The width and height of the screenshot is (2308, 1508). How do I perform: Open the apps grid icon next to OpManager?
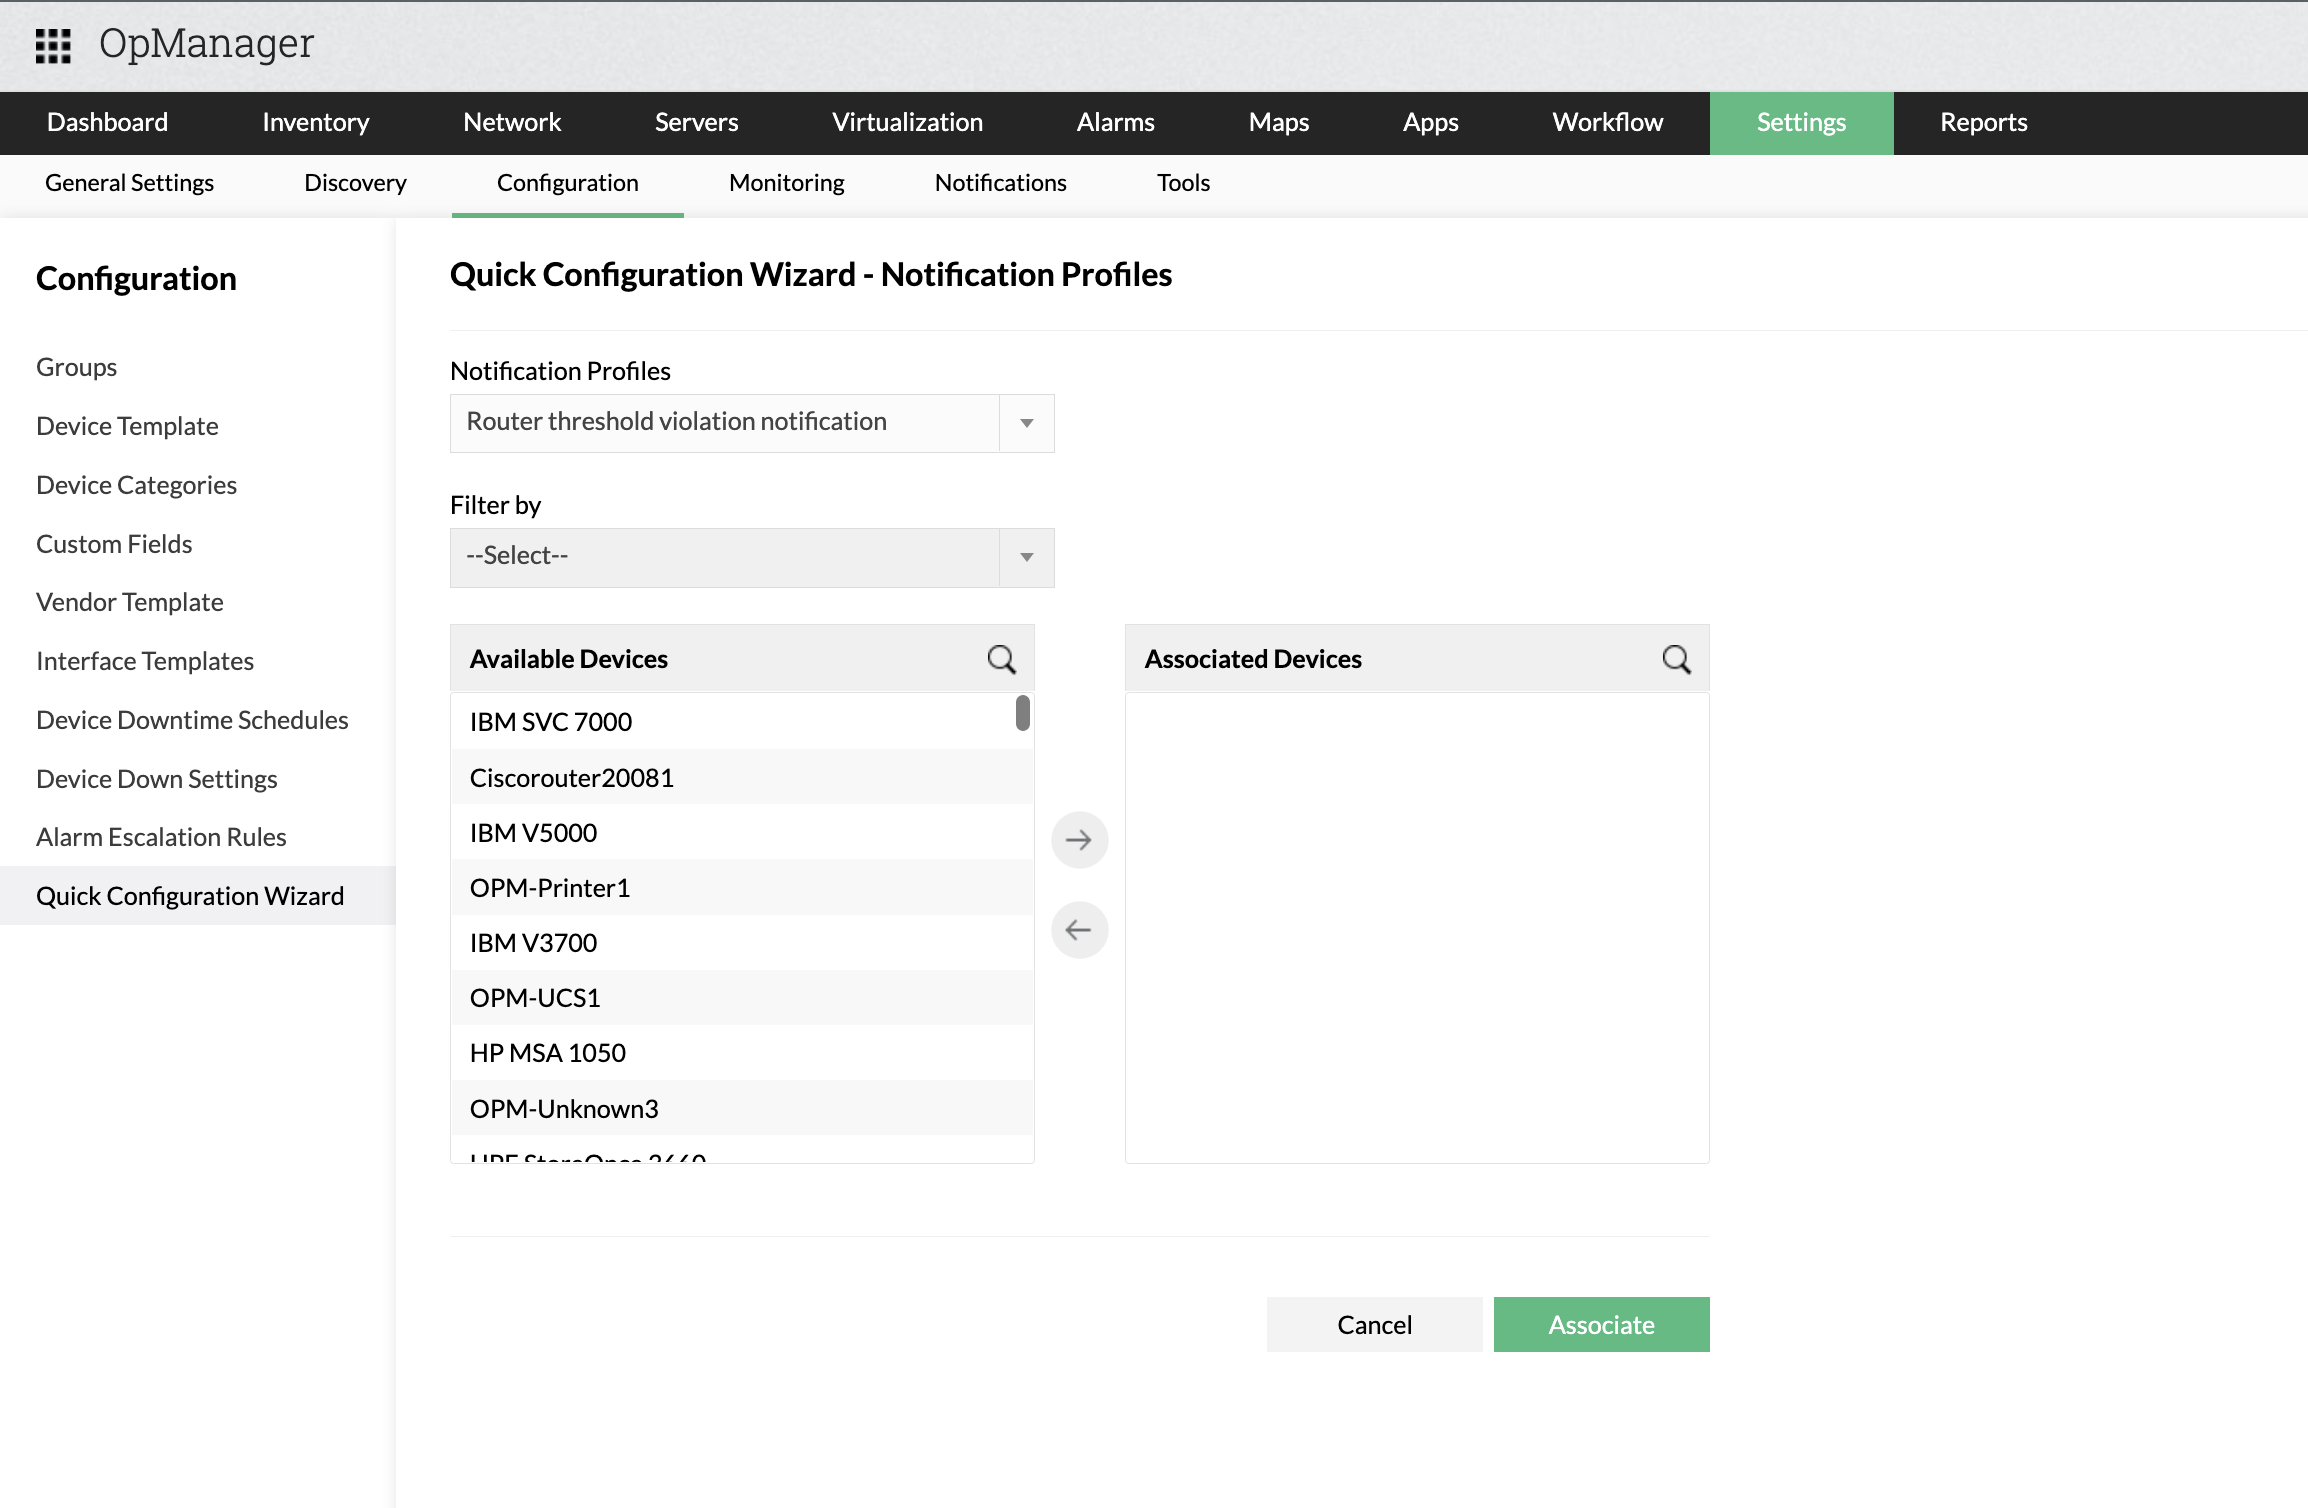[53, 45]
